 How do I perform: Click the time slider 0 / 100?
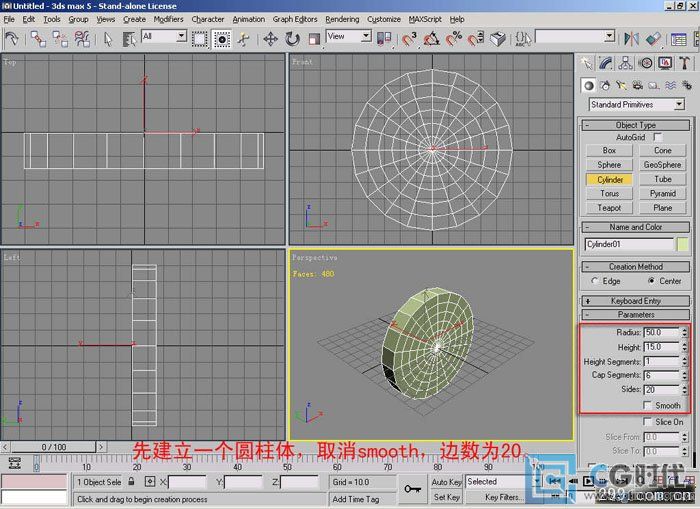pyautogui.click(x=54, y=446)
